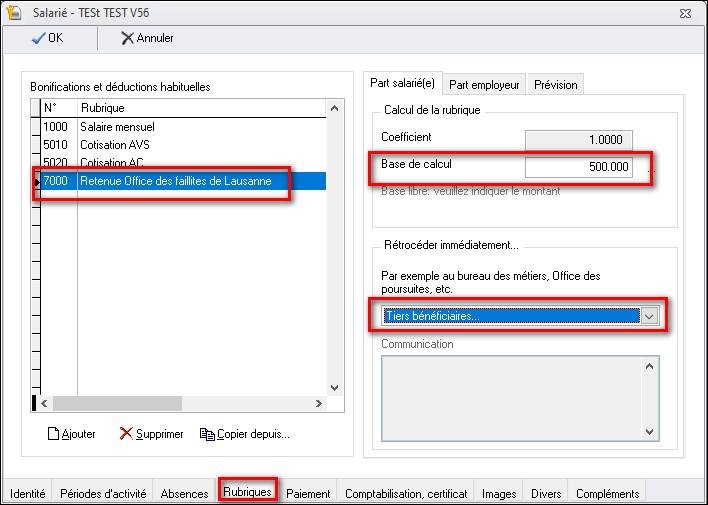The image size is (708, 505).
Task: Click the Copier depuis button
Action: click(x=245, y=434)
